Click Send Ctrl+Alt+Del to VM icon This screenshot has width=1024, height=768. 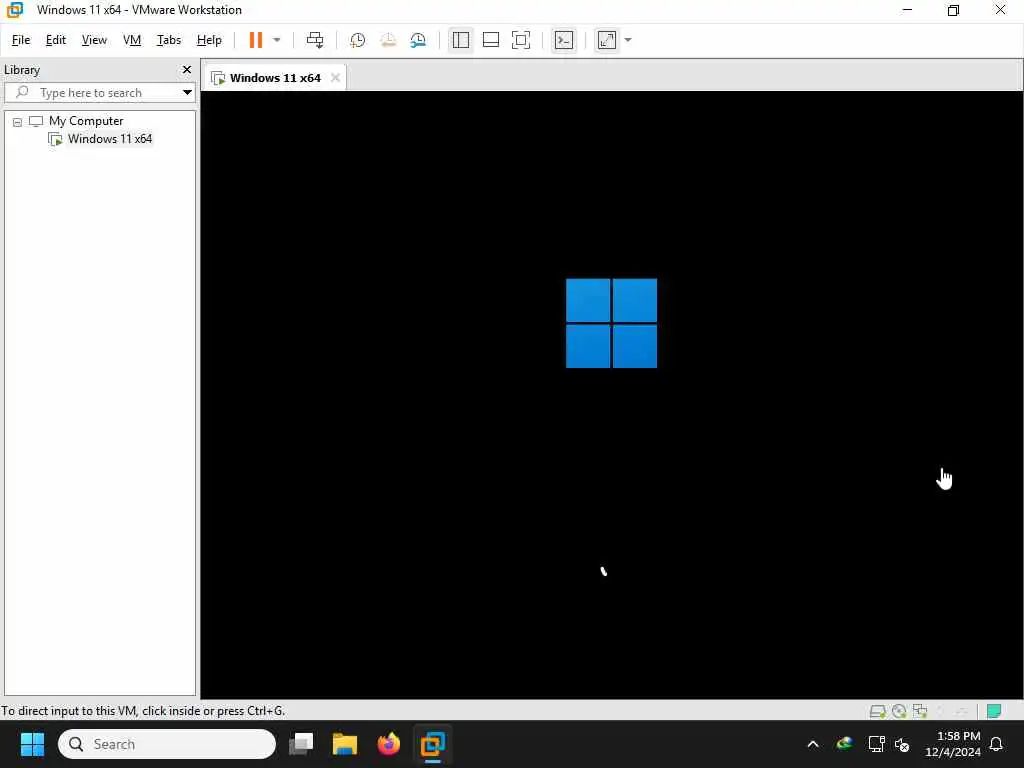(315, 40)
